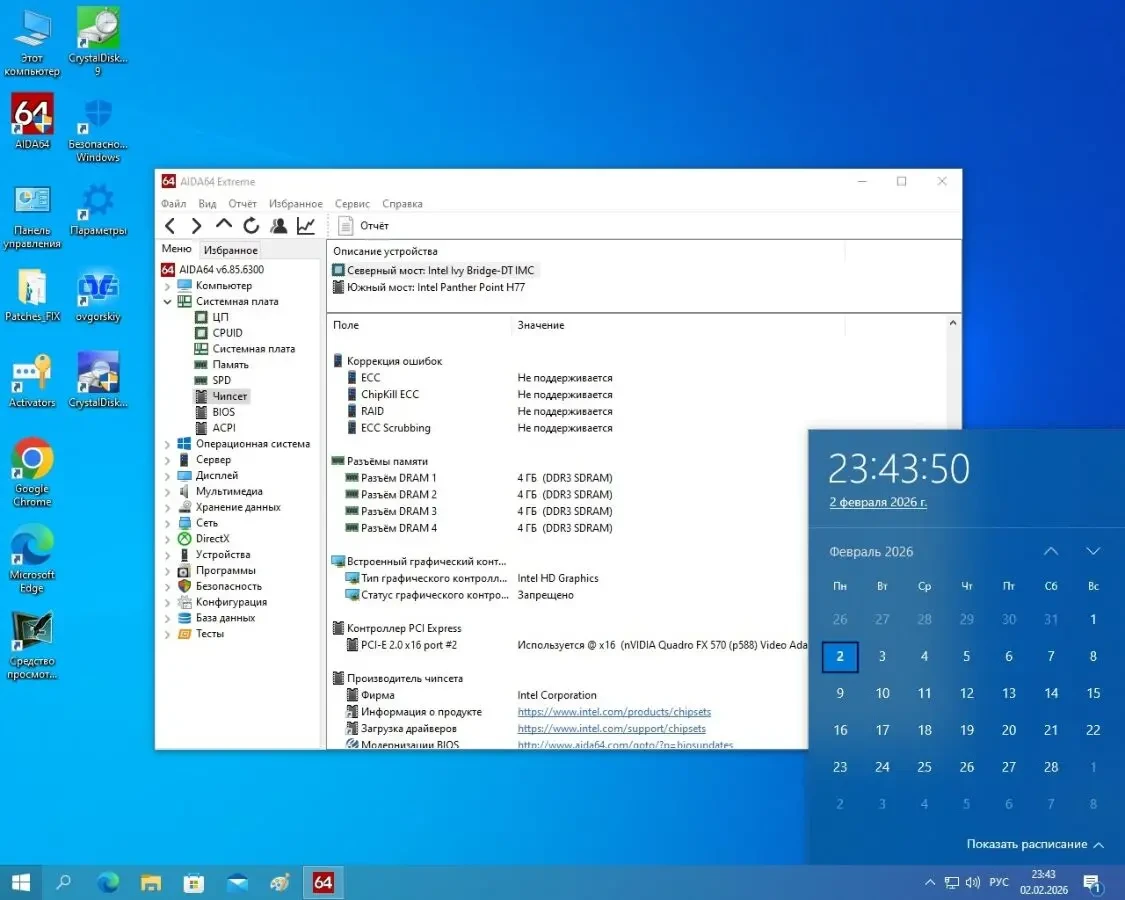Open the Patches_FIX folder icon

32,295
